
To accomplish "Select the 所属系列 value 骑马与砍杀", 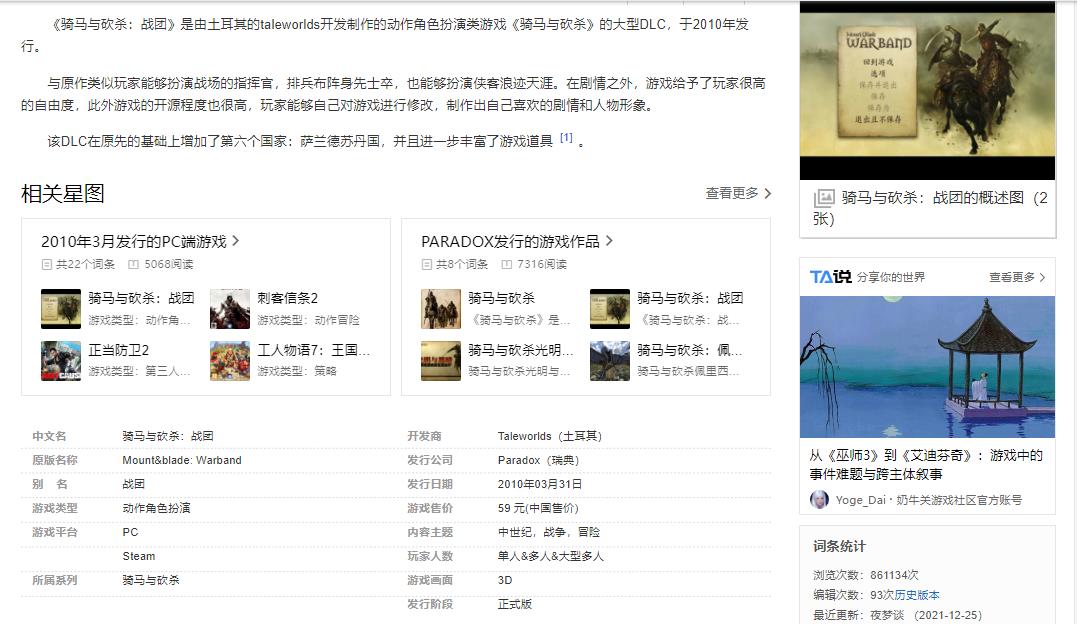I will 151,581.
